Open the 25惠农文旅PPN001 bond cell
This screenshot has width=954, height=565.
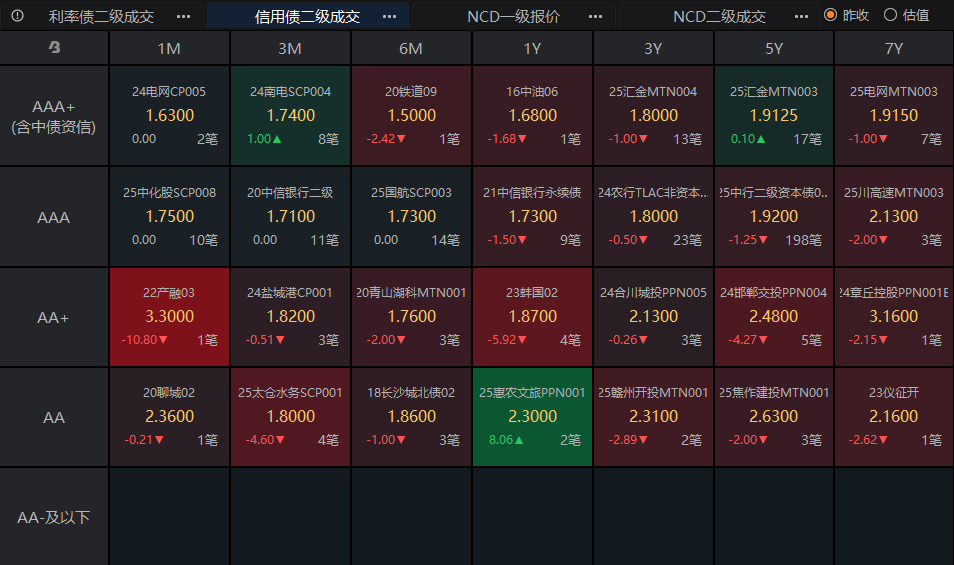pos(532,417)
